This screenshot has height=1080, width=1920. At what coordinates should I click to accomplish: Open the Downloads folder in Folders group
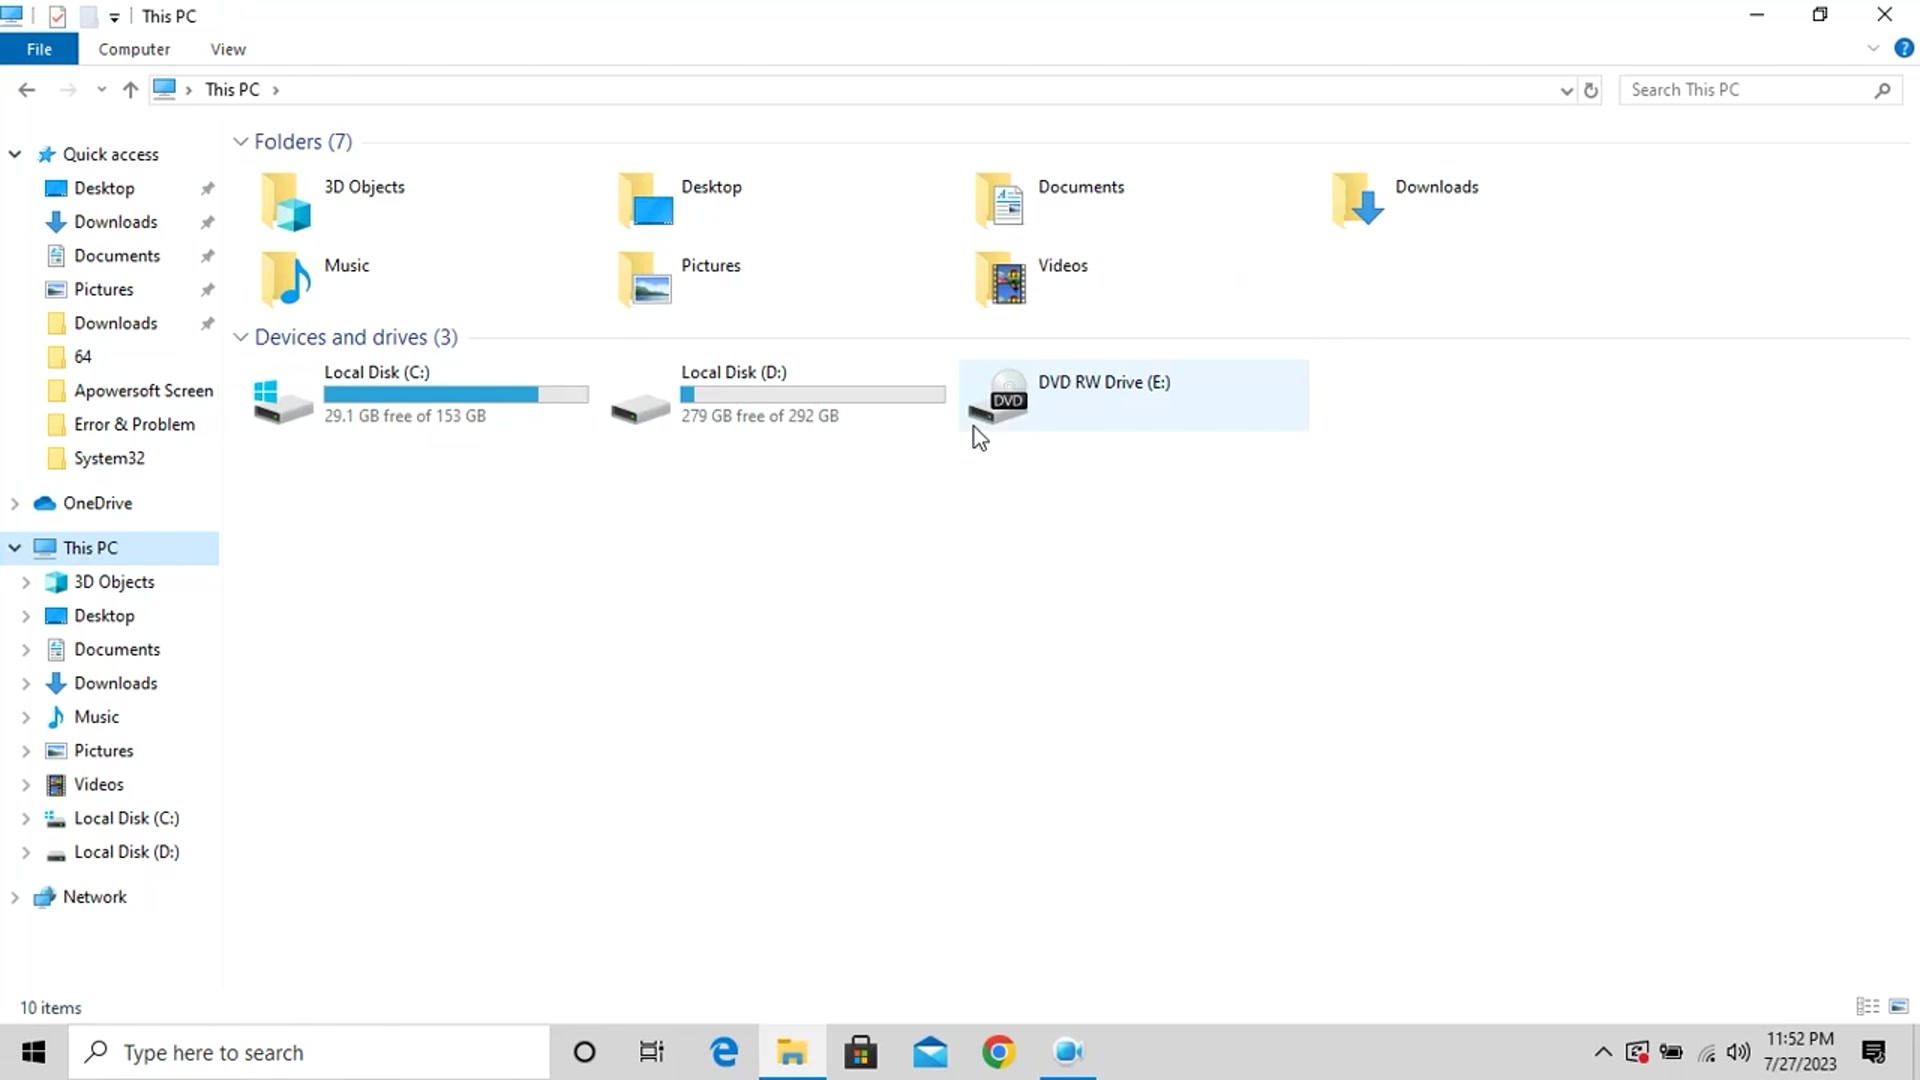1358,200
